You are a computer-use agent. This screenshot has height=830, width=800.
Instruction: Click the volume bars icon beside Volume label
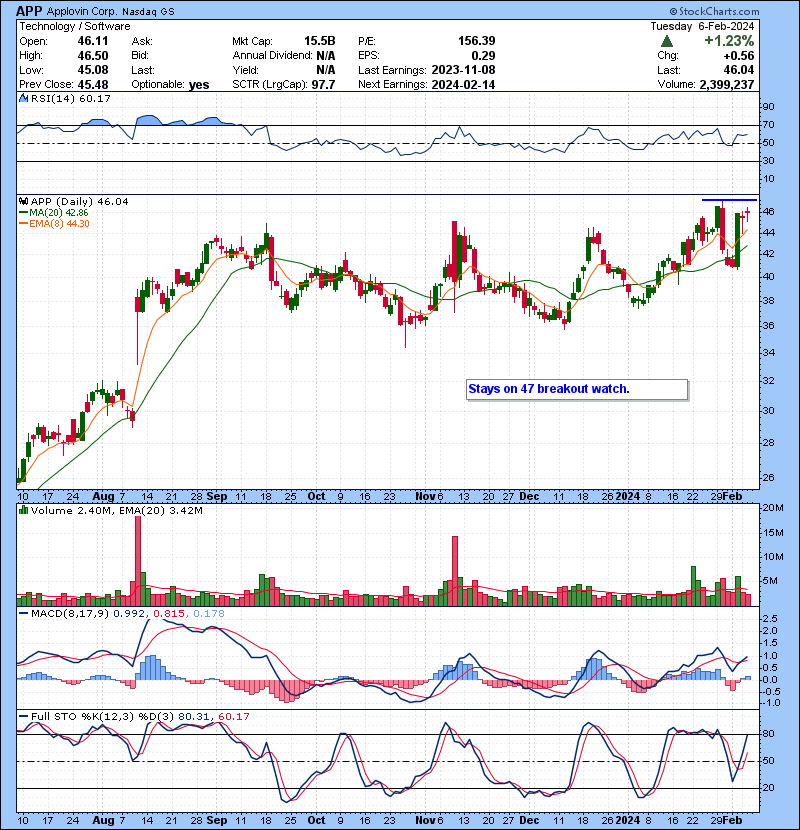tap(23, 510)
